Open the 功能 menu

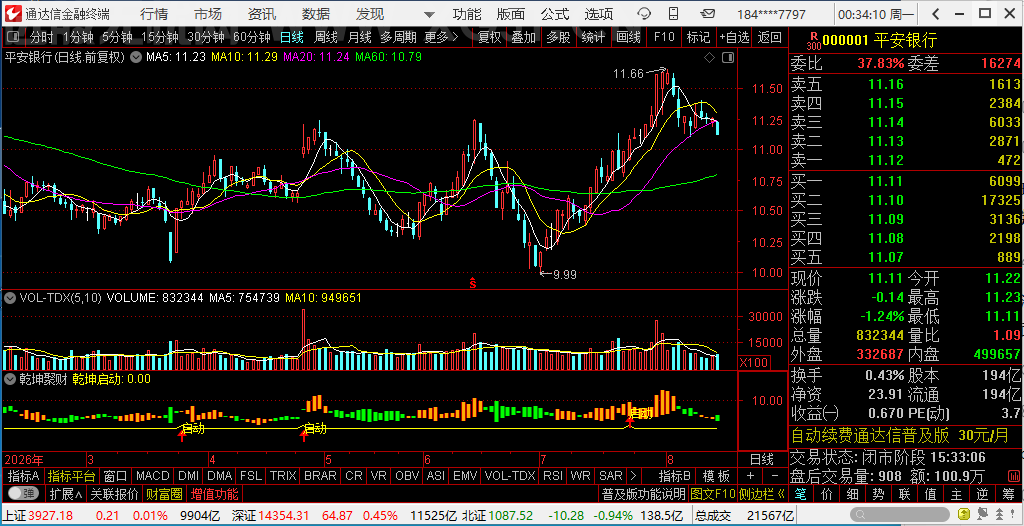(467, 14)
